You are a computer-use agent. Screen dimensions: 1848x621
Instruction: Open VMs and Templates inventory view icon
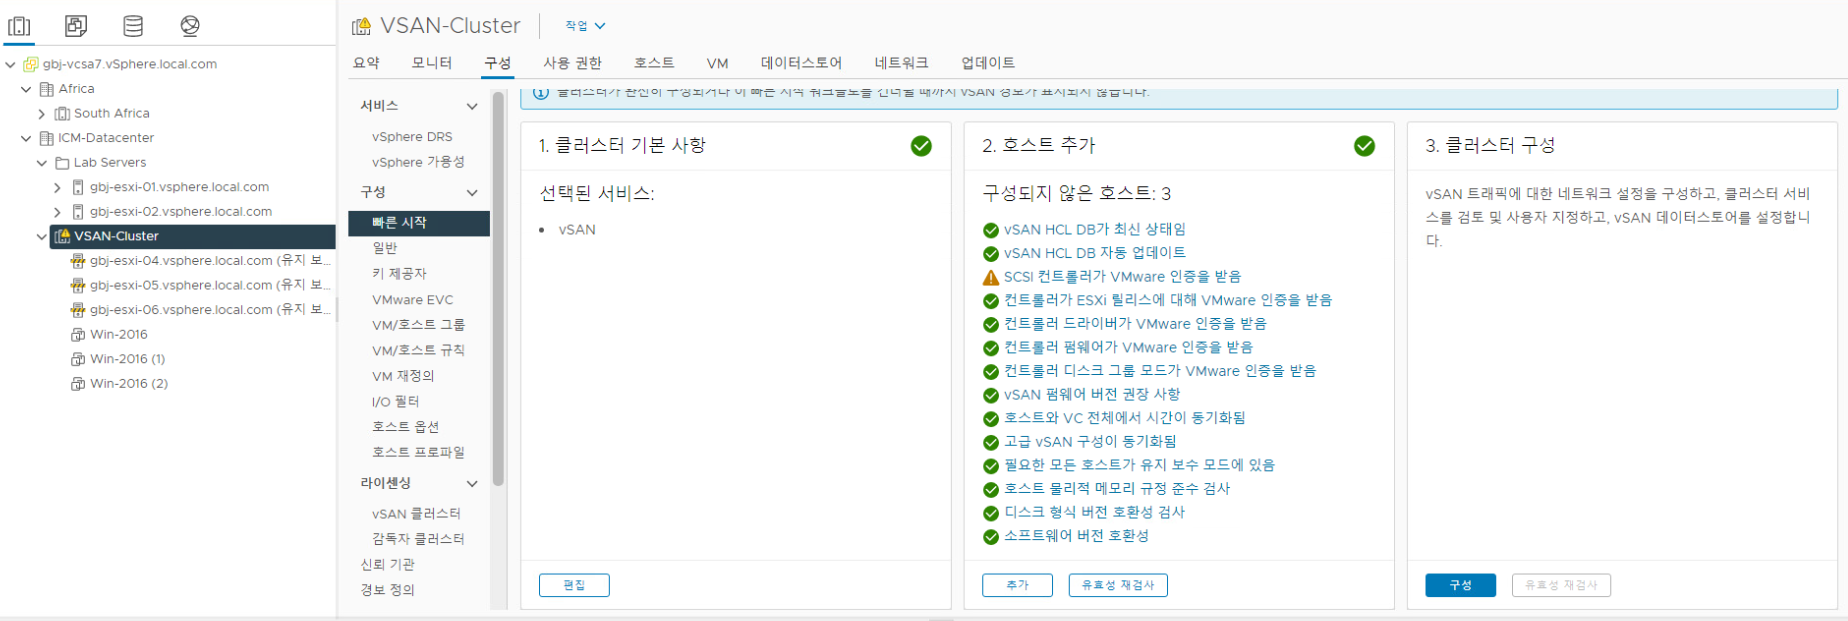point(76,26)
